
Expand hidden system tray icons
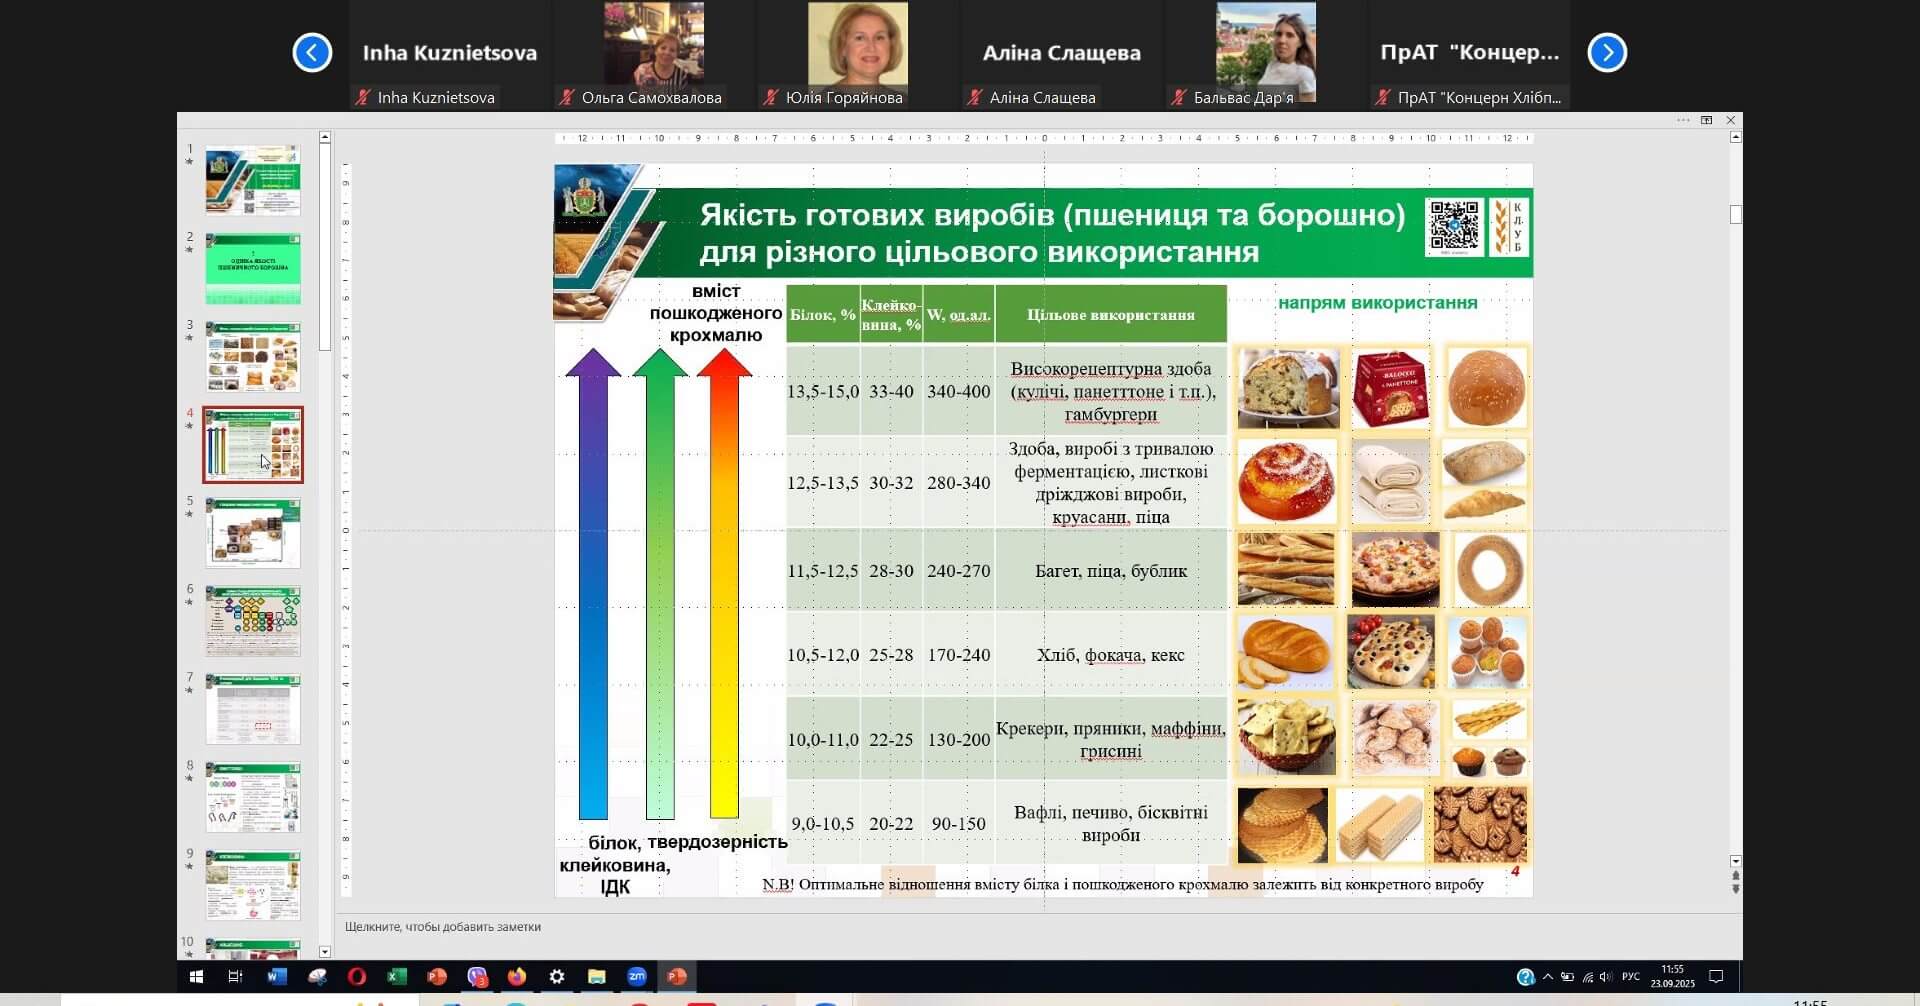click(1548, 977)
